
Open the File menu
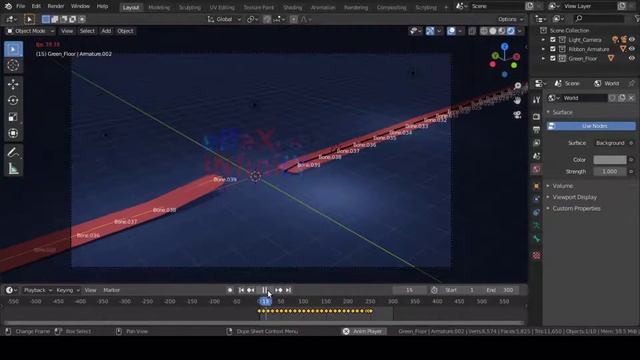point(20,7)
